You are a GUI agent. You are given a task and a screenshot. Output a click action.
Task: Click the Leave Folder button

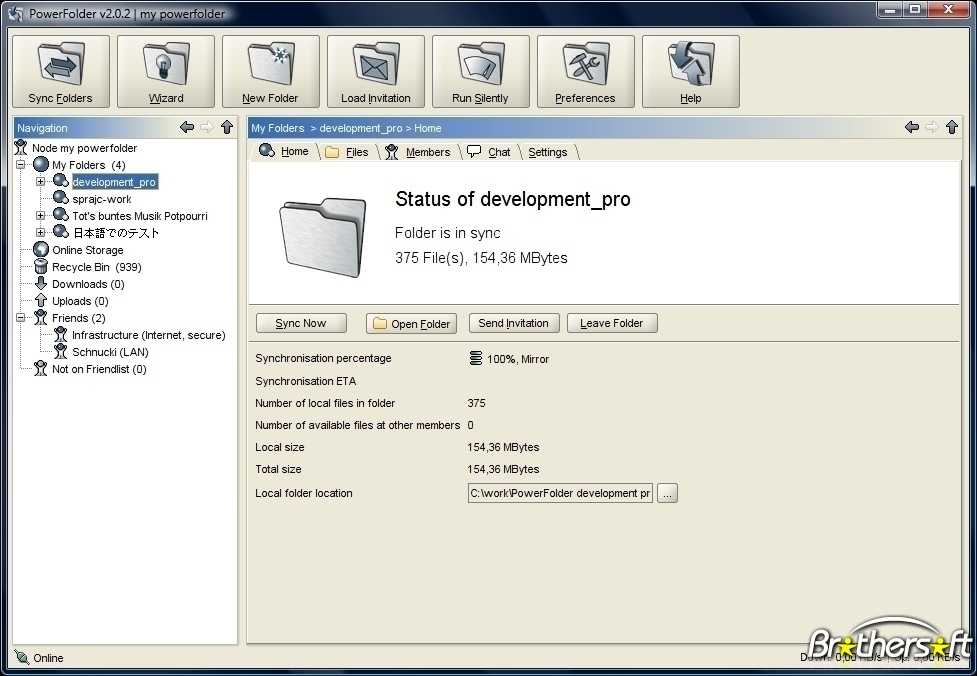612,323
